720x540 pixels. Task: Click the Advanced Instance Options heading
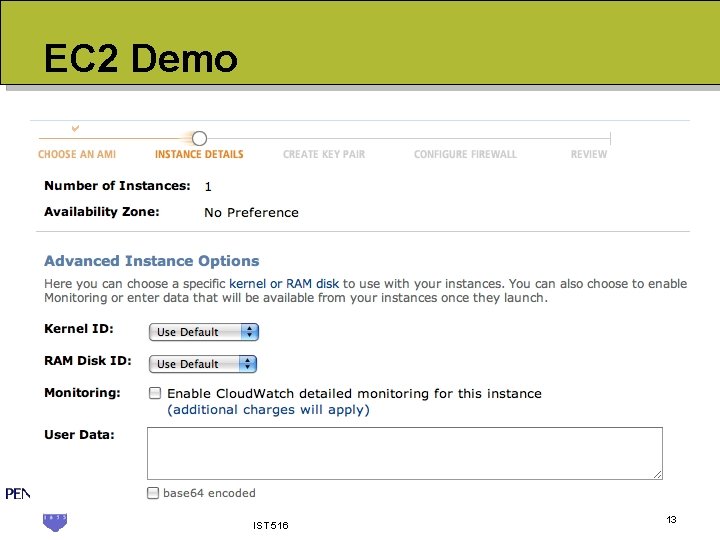[152, 261]
